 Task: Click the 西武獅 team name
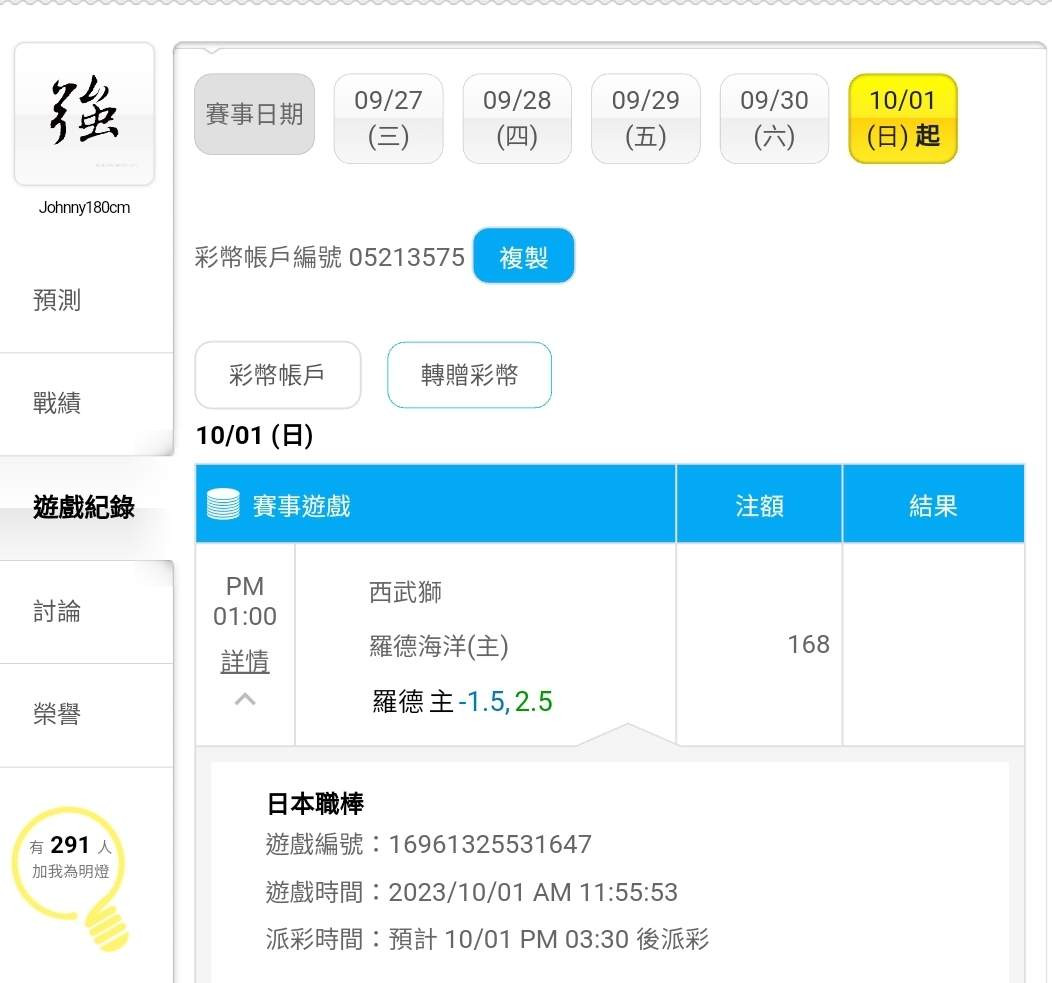coord(405,592)
